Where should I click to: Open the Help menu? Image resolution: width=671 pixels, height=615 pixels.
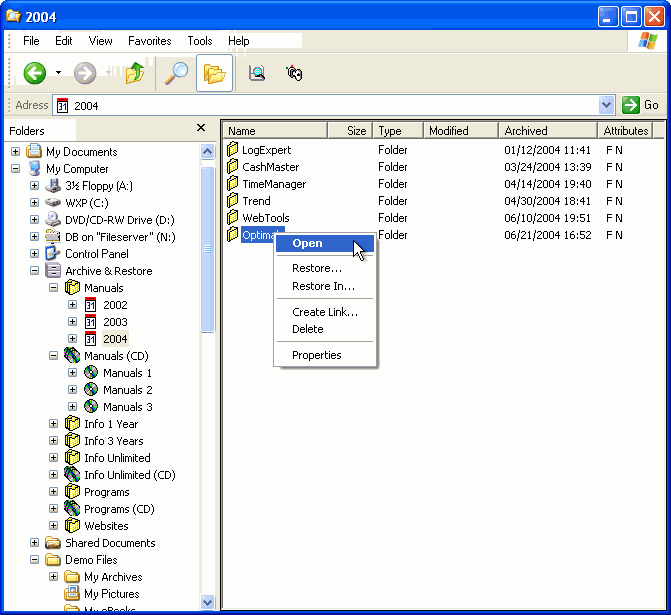[239, 41]
